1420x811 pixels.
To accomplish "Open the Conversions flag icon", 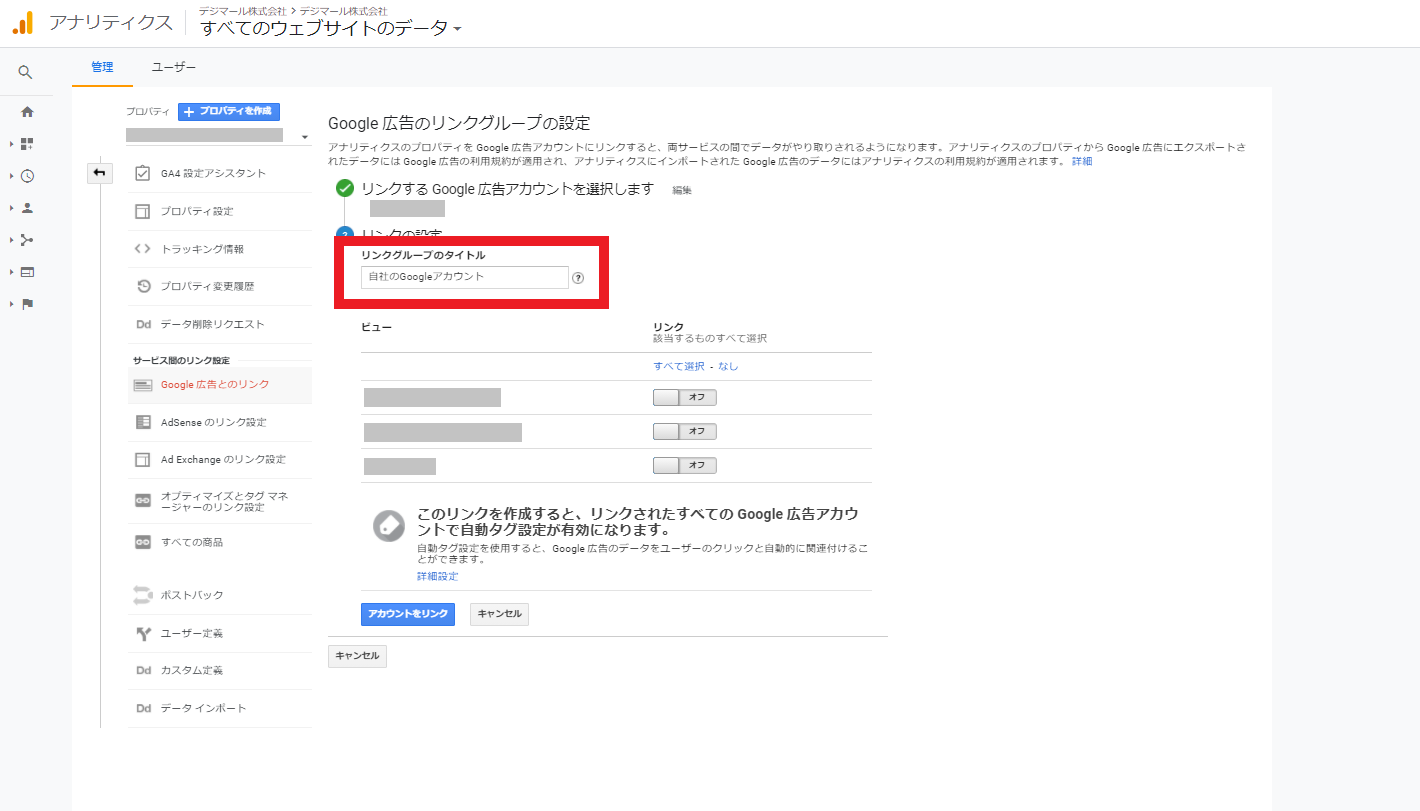I will pyautogui.click(x=27, y=304).
